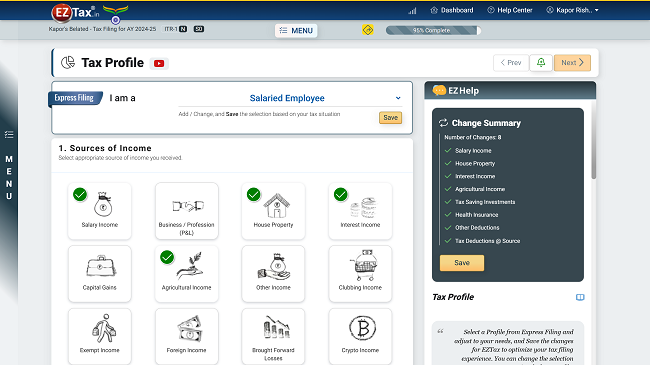This screenshot has width=650, height=365.
Task: Save the Express Filing selection
Action: (x=390, y=118)
